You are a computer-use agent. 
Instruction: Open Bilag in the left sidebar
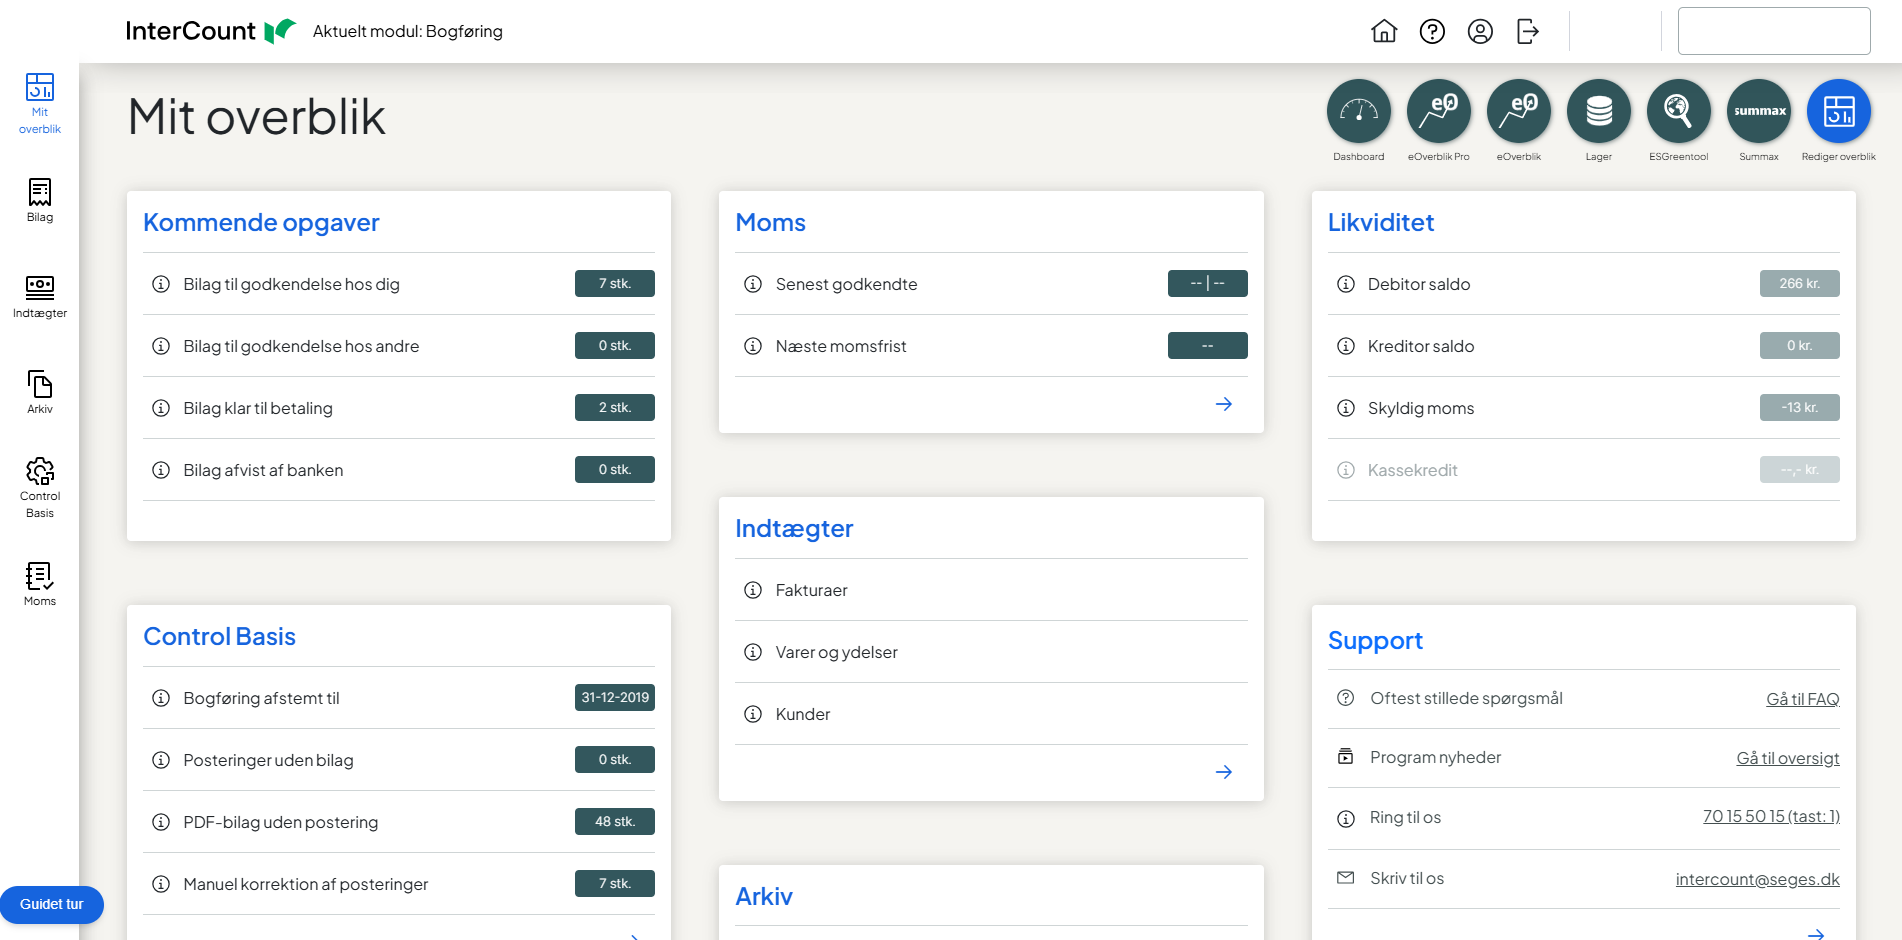coord(40,199)
